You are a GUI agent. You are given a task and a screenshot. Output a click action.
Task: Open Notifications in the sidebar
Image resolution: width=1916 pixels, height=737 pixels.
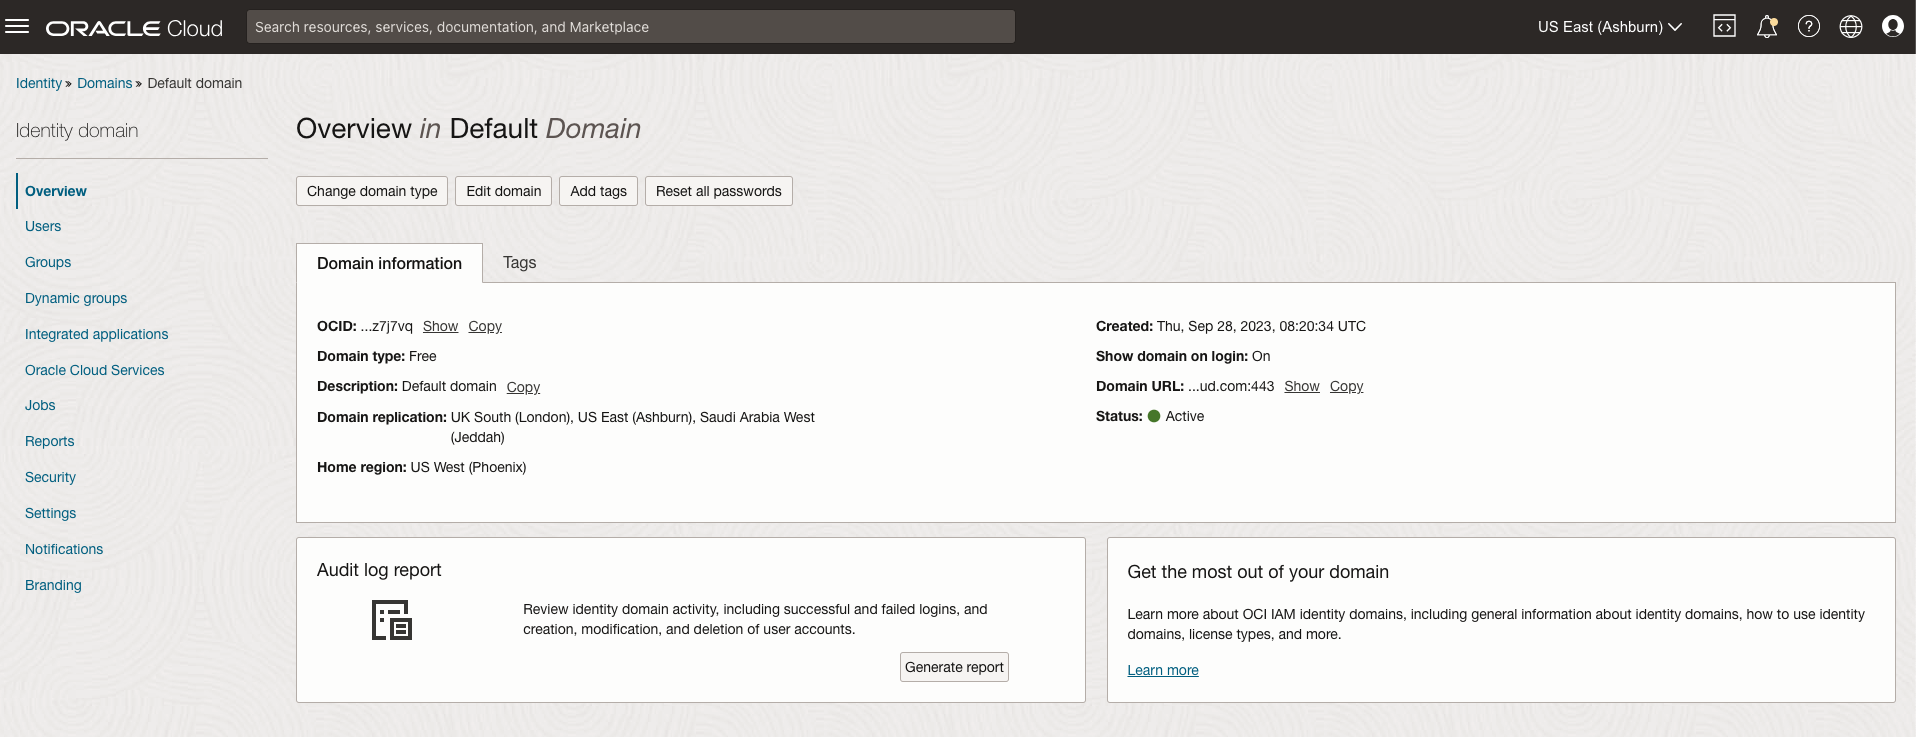coord(64,549)
